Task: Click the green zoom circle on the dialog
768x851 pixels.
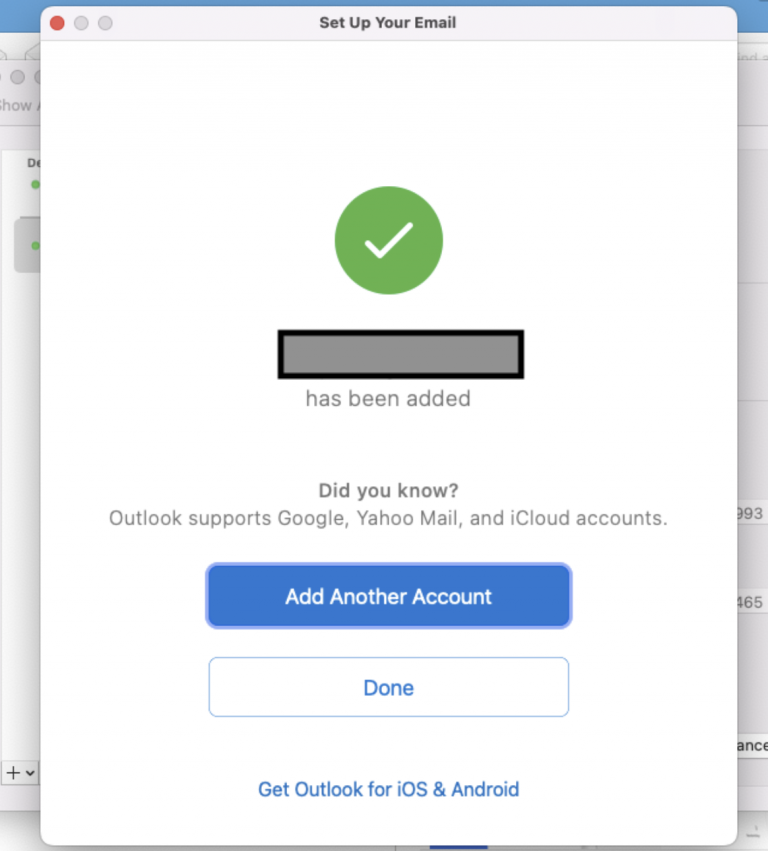Action: coord(103,22)
